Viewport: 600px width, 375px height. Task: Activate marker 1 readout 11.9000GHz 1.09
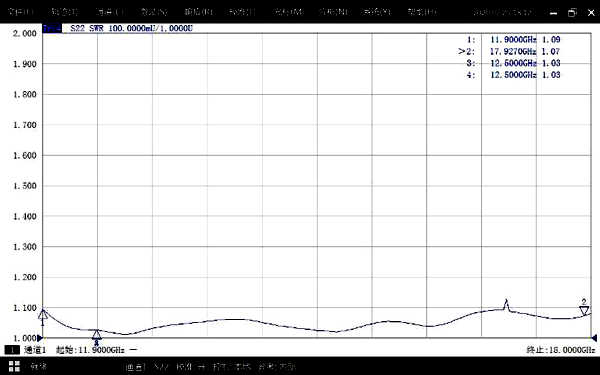point(514,39)
